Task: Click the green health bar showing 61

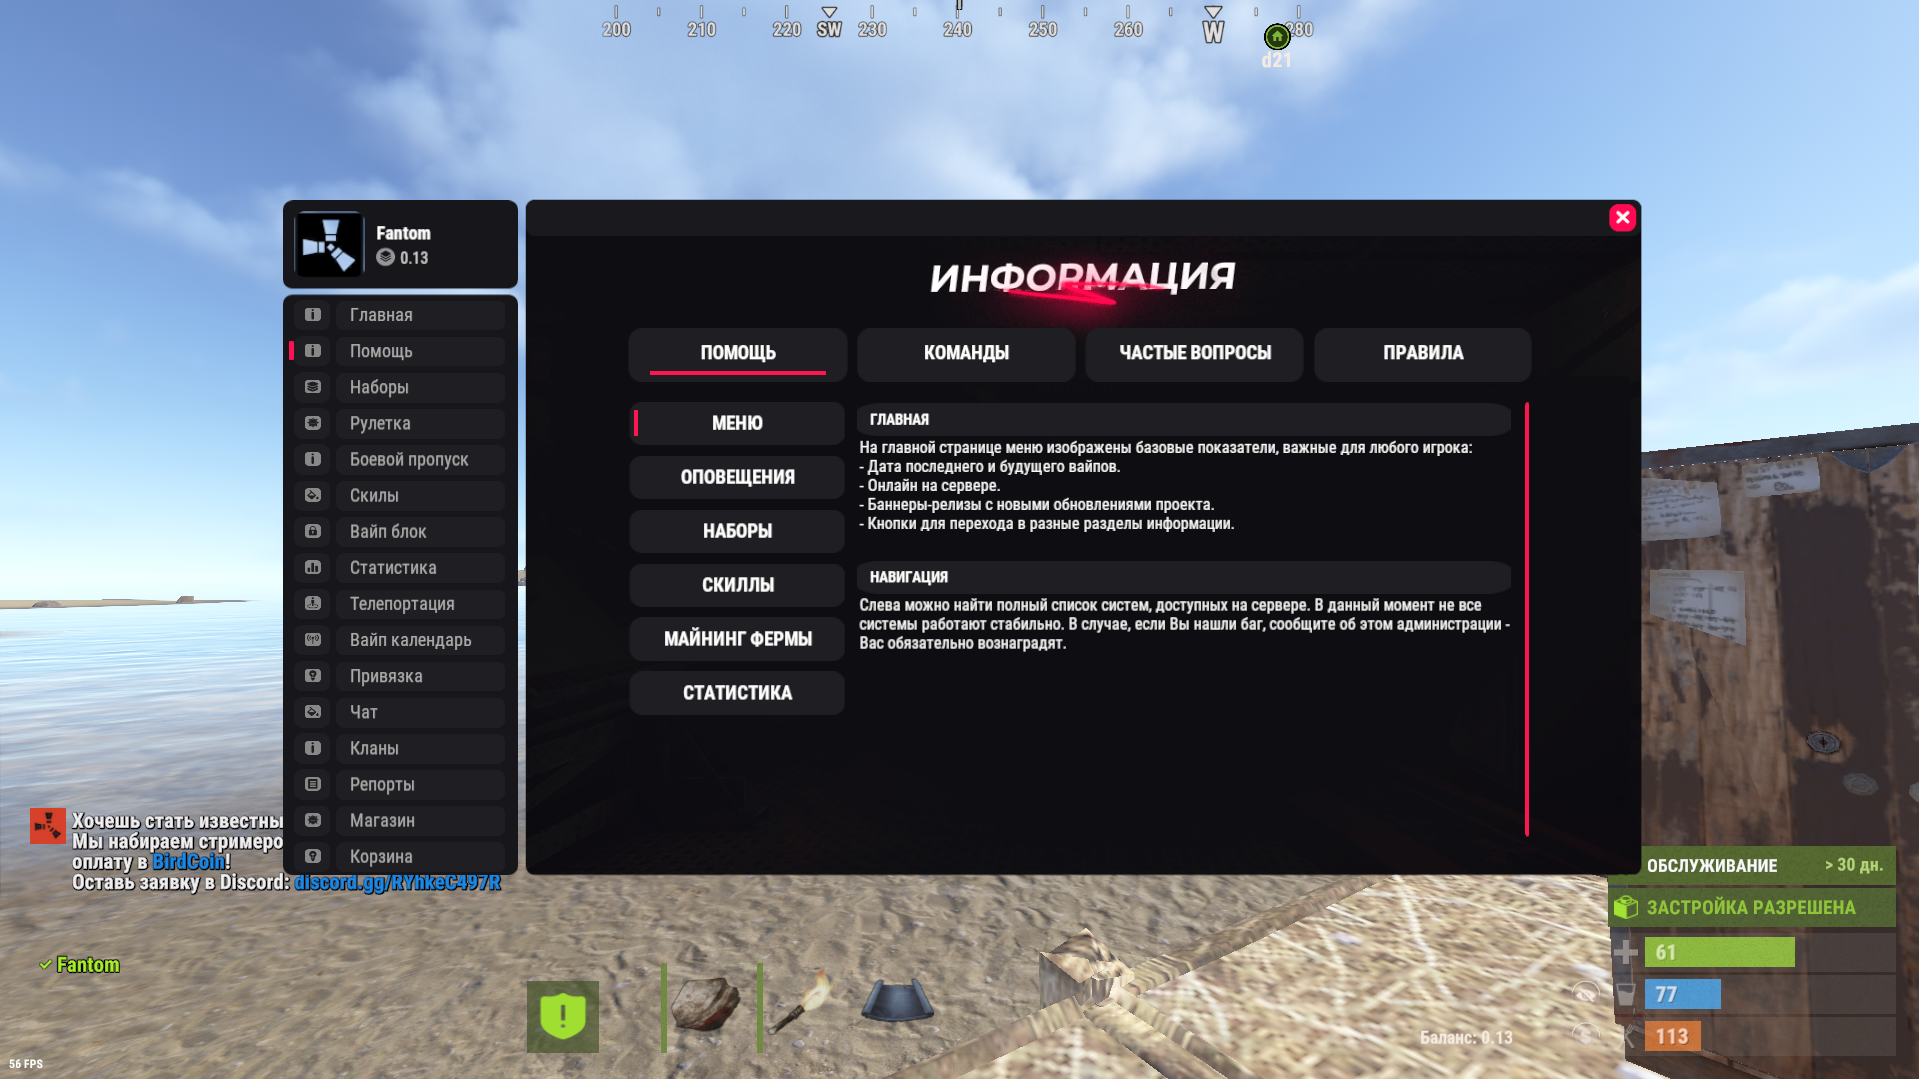Action: point(1719,952)
